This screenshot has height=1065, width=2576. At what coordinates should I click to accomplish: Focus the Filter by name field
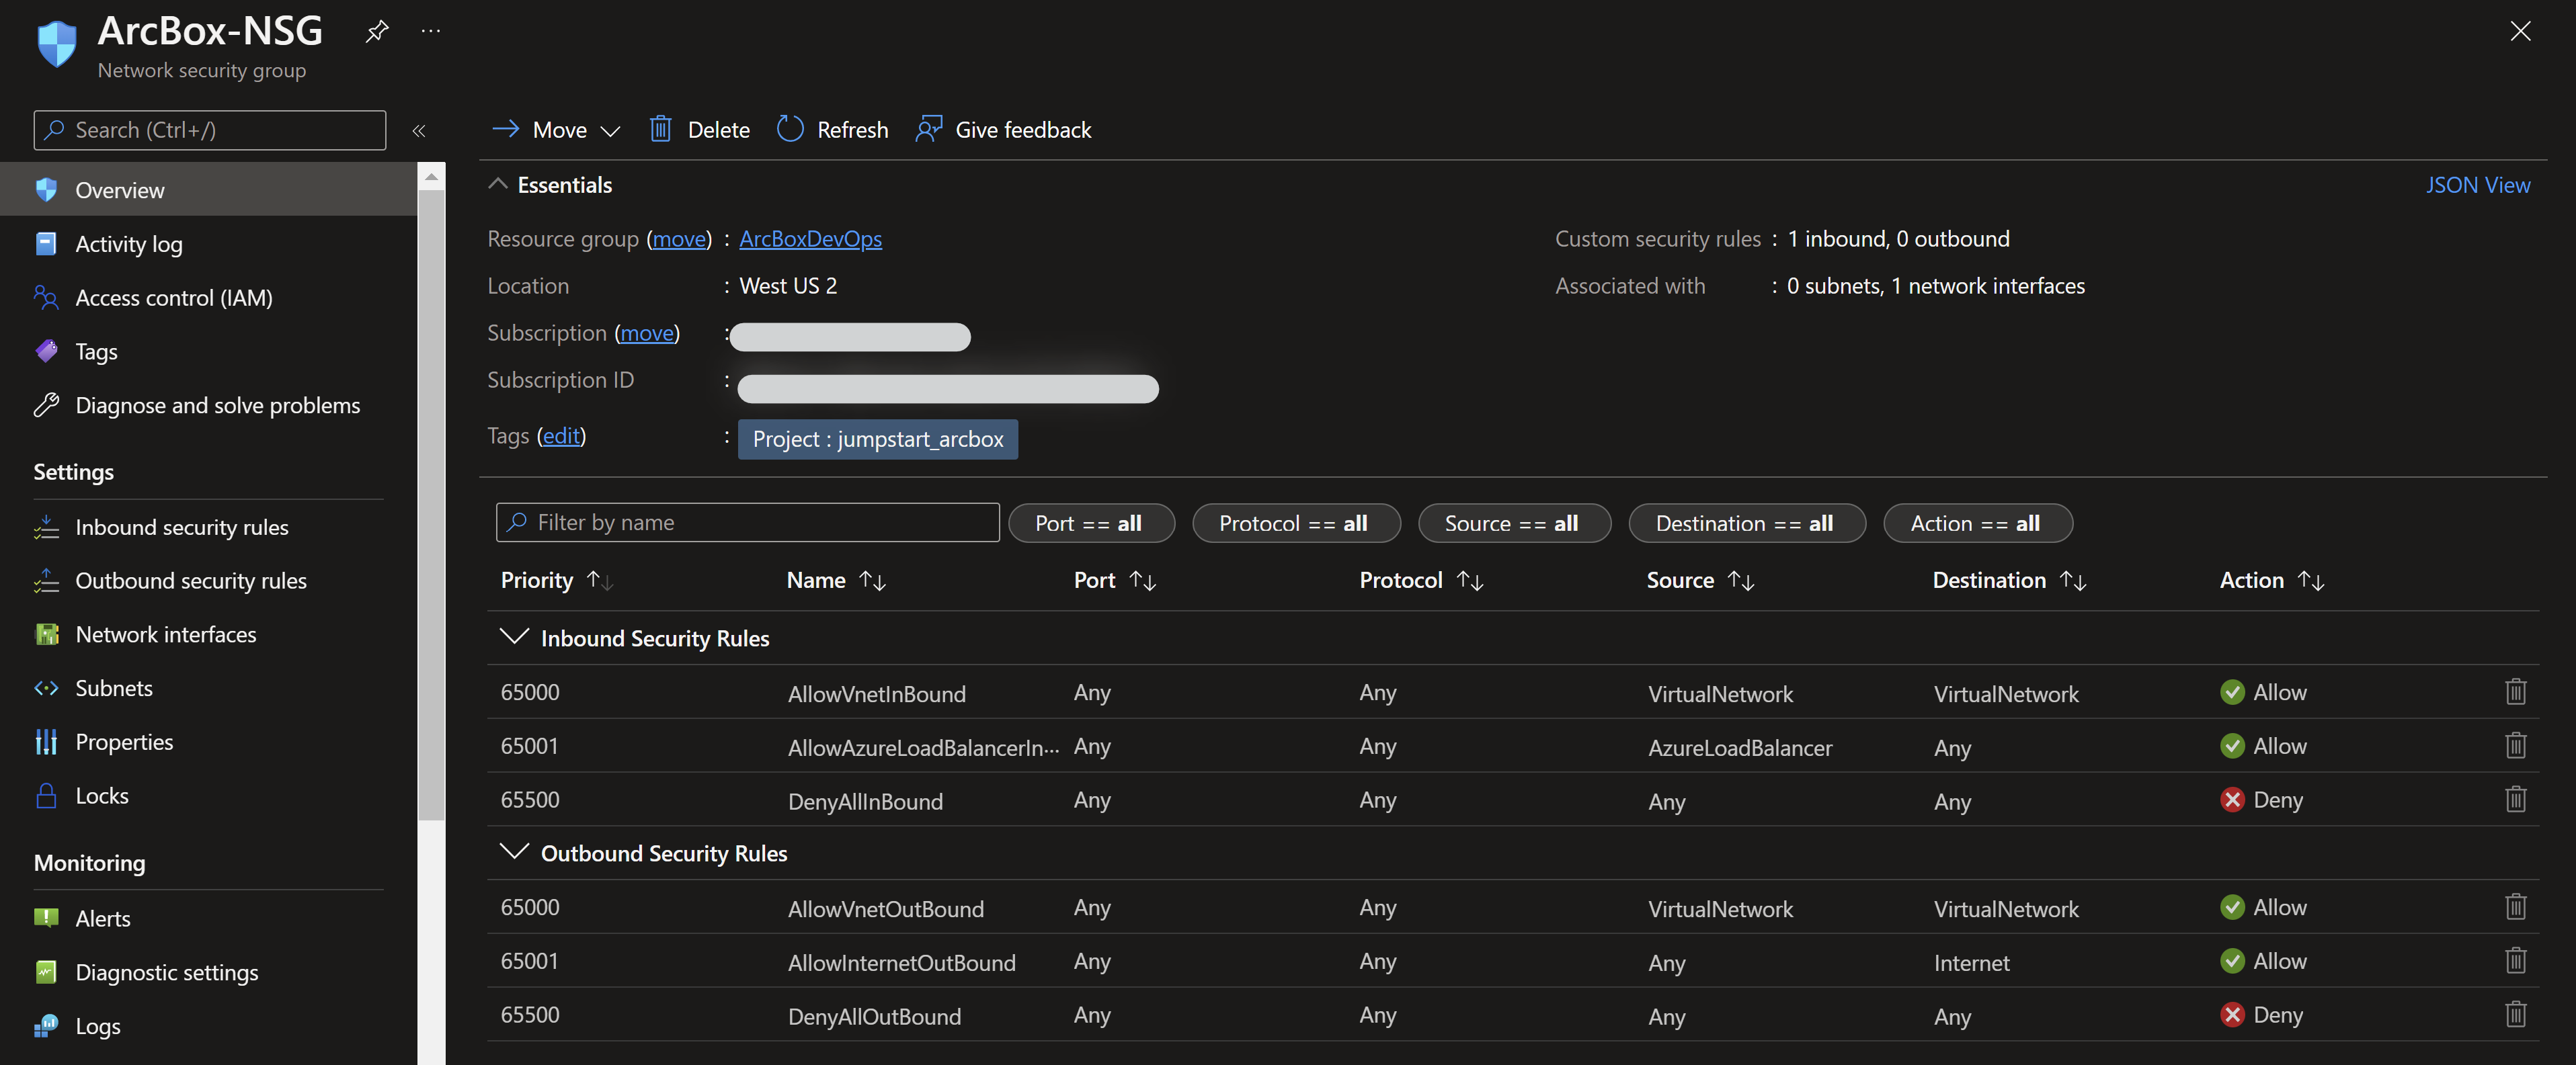click(747, 523)
